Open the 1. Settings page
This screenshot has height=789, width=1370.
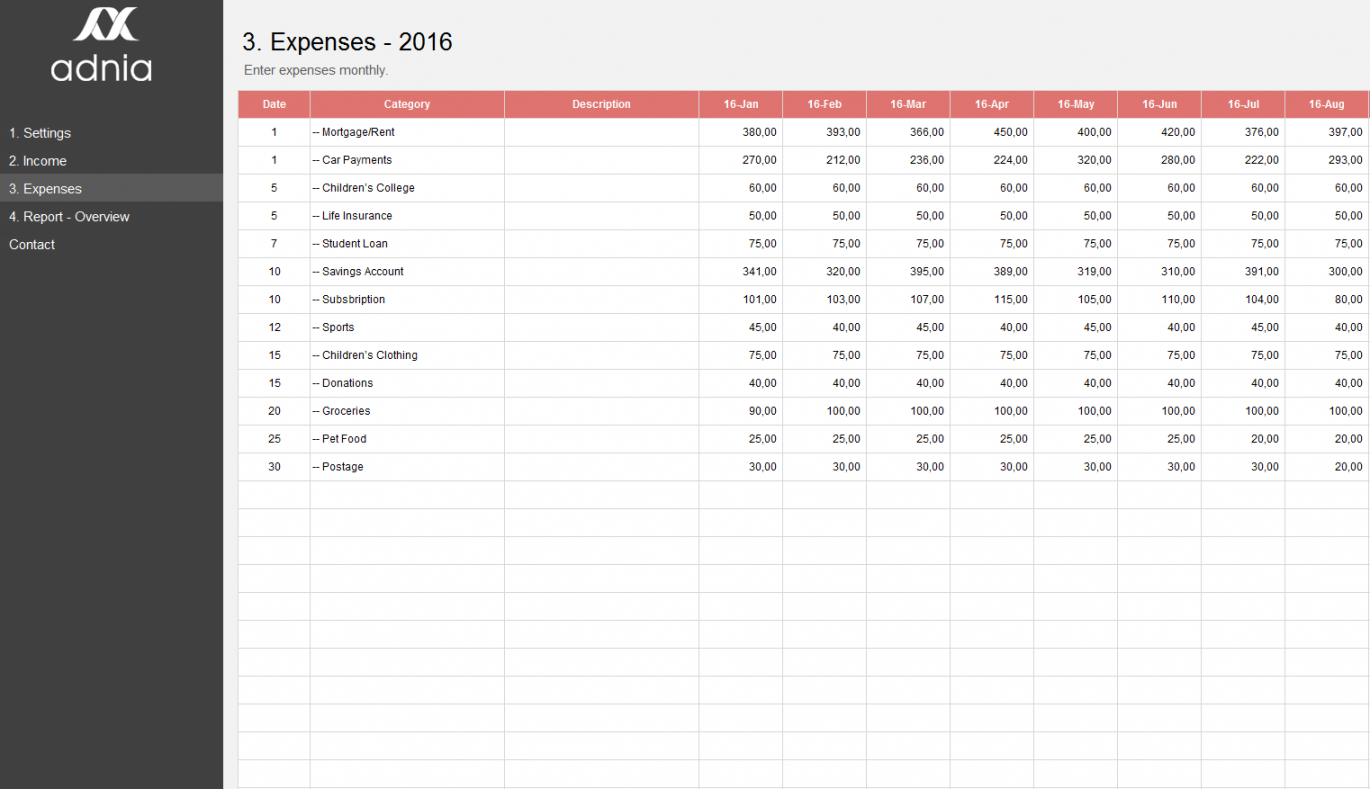click(40, 133)
